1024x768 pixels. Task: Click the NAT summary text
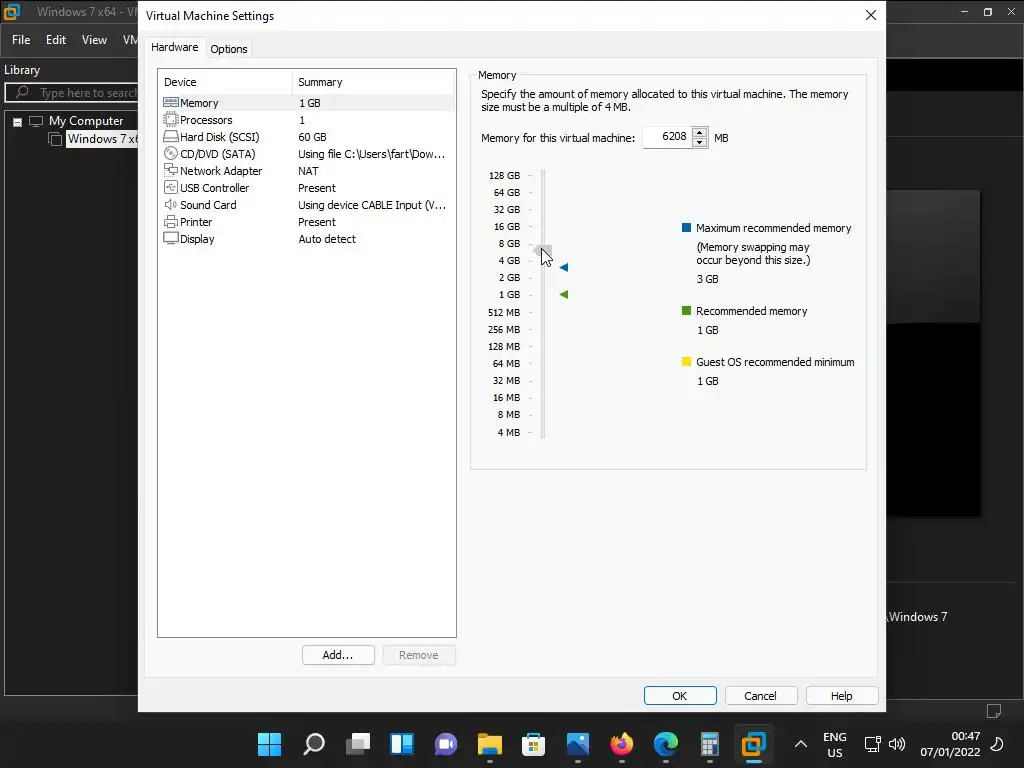[308, 171]
